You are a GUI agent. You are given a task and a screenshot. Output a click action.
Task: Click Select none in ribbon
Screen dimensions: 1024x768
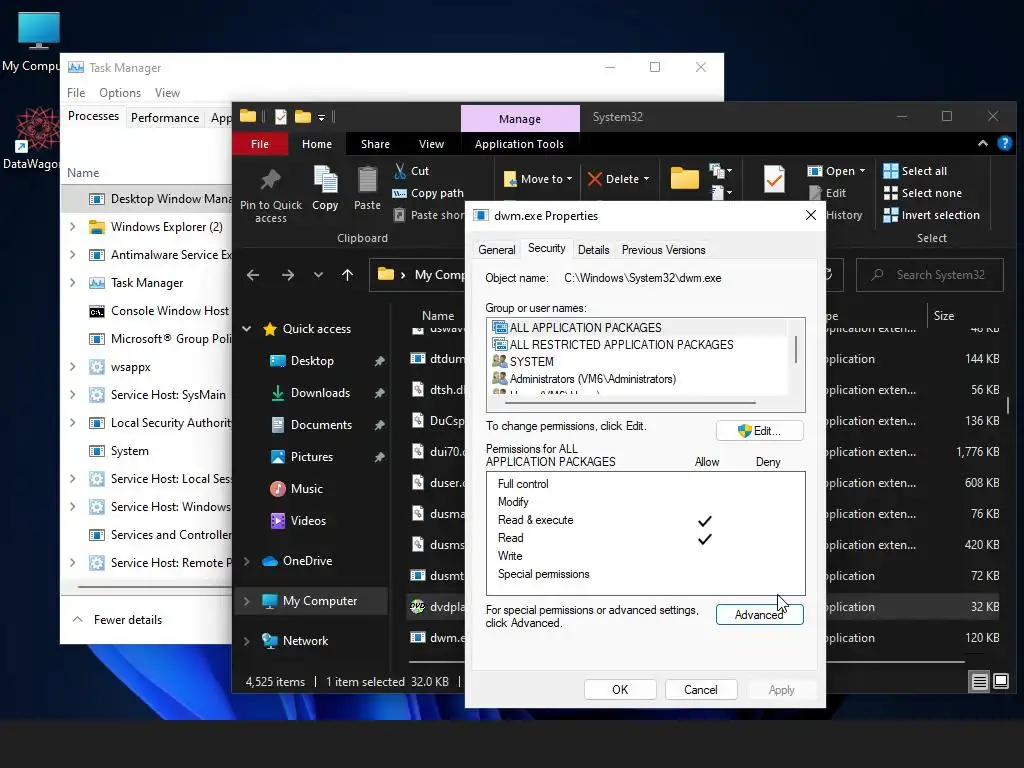pyautogui.click(x=923, y=193)
